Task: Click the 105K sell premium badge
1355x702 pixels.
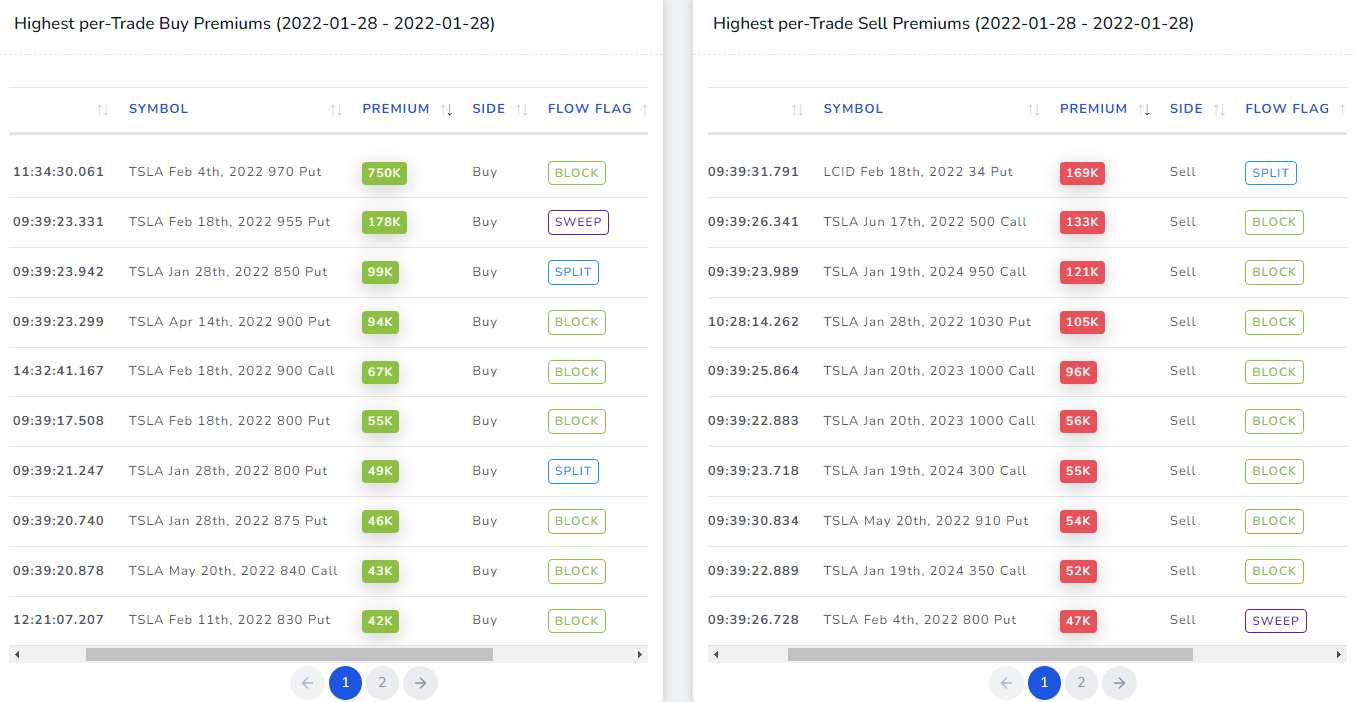Action: (x=1082, y=322)
